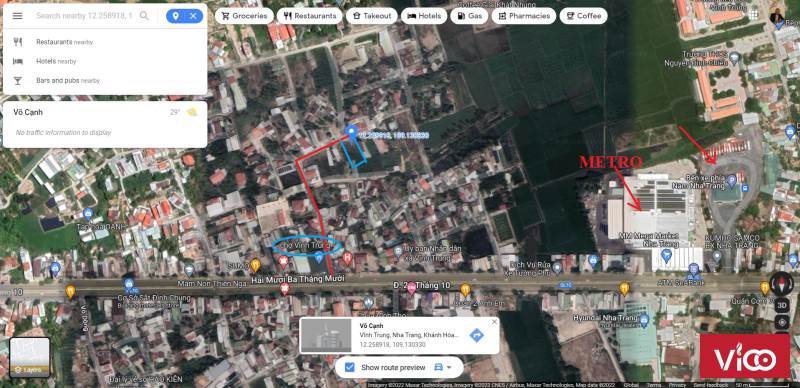Click the blue directions arrow icon

[x=477, y=335]
